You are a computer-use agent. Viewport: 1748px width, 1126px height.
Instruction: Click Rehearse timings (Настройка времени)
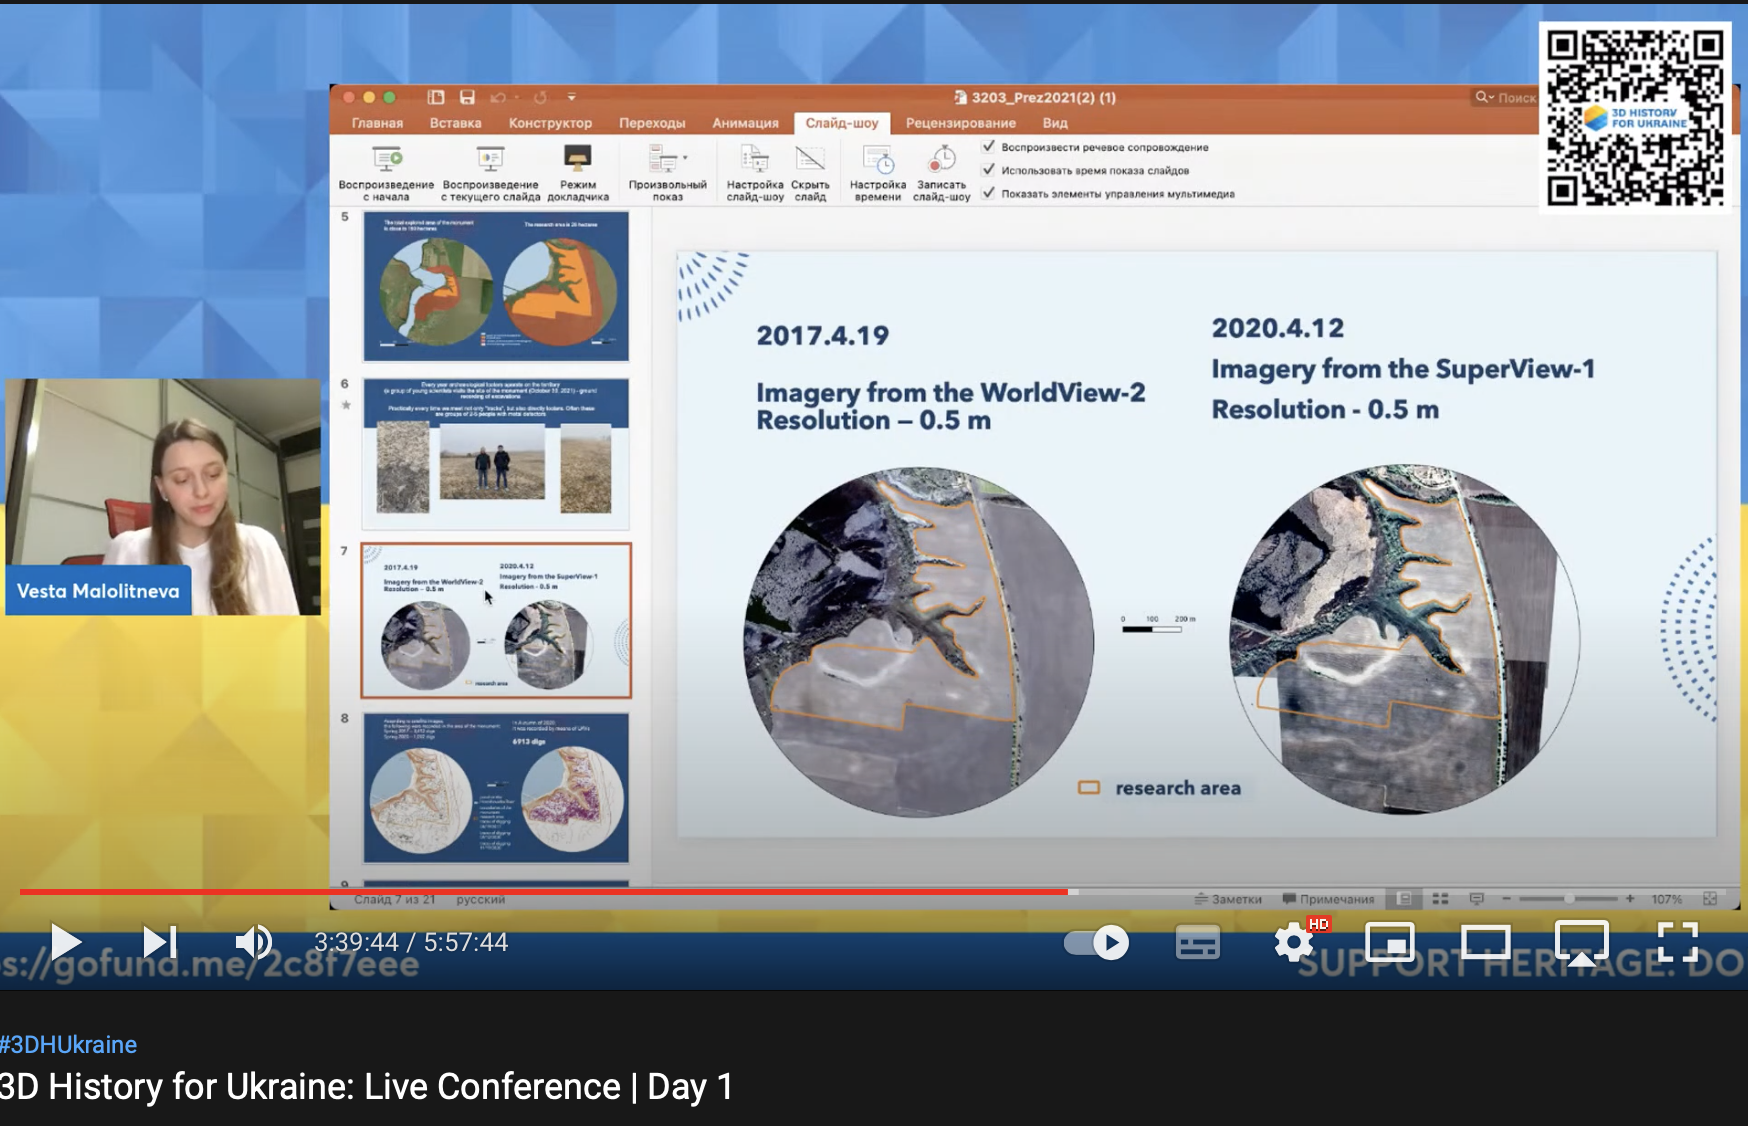click(x=878, y=173)
